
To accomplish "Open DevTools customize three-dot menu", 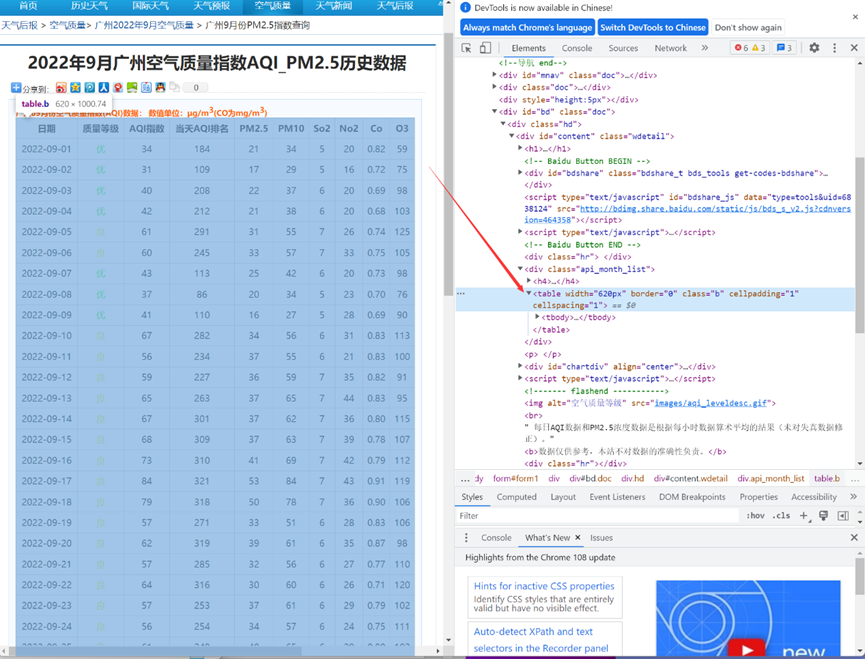I will [x=834, y=48].
